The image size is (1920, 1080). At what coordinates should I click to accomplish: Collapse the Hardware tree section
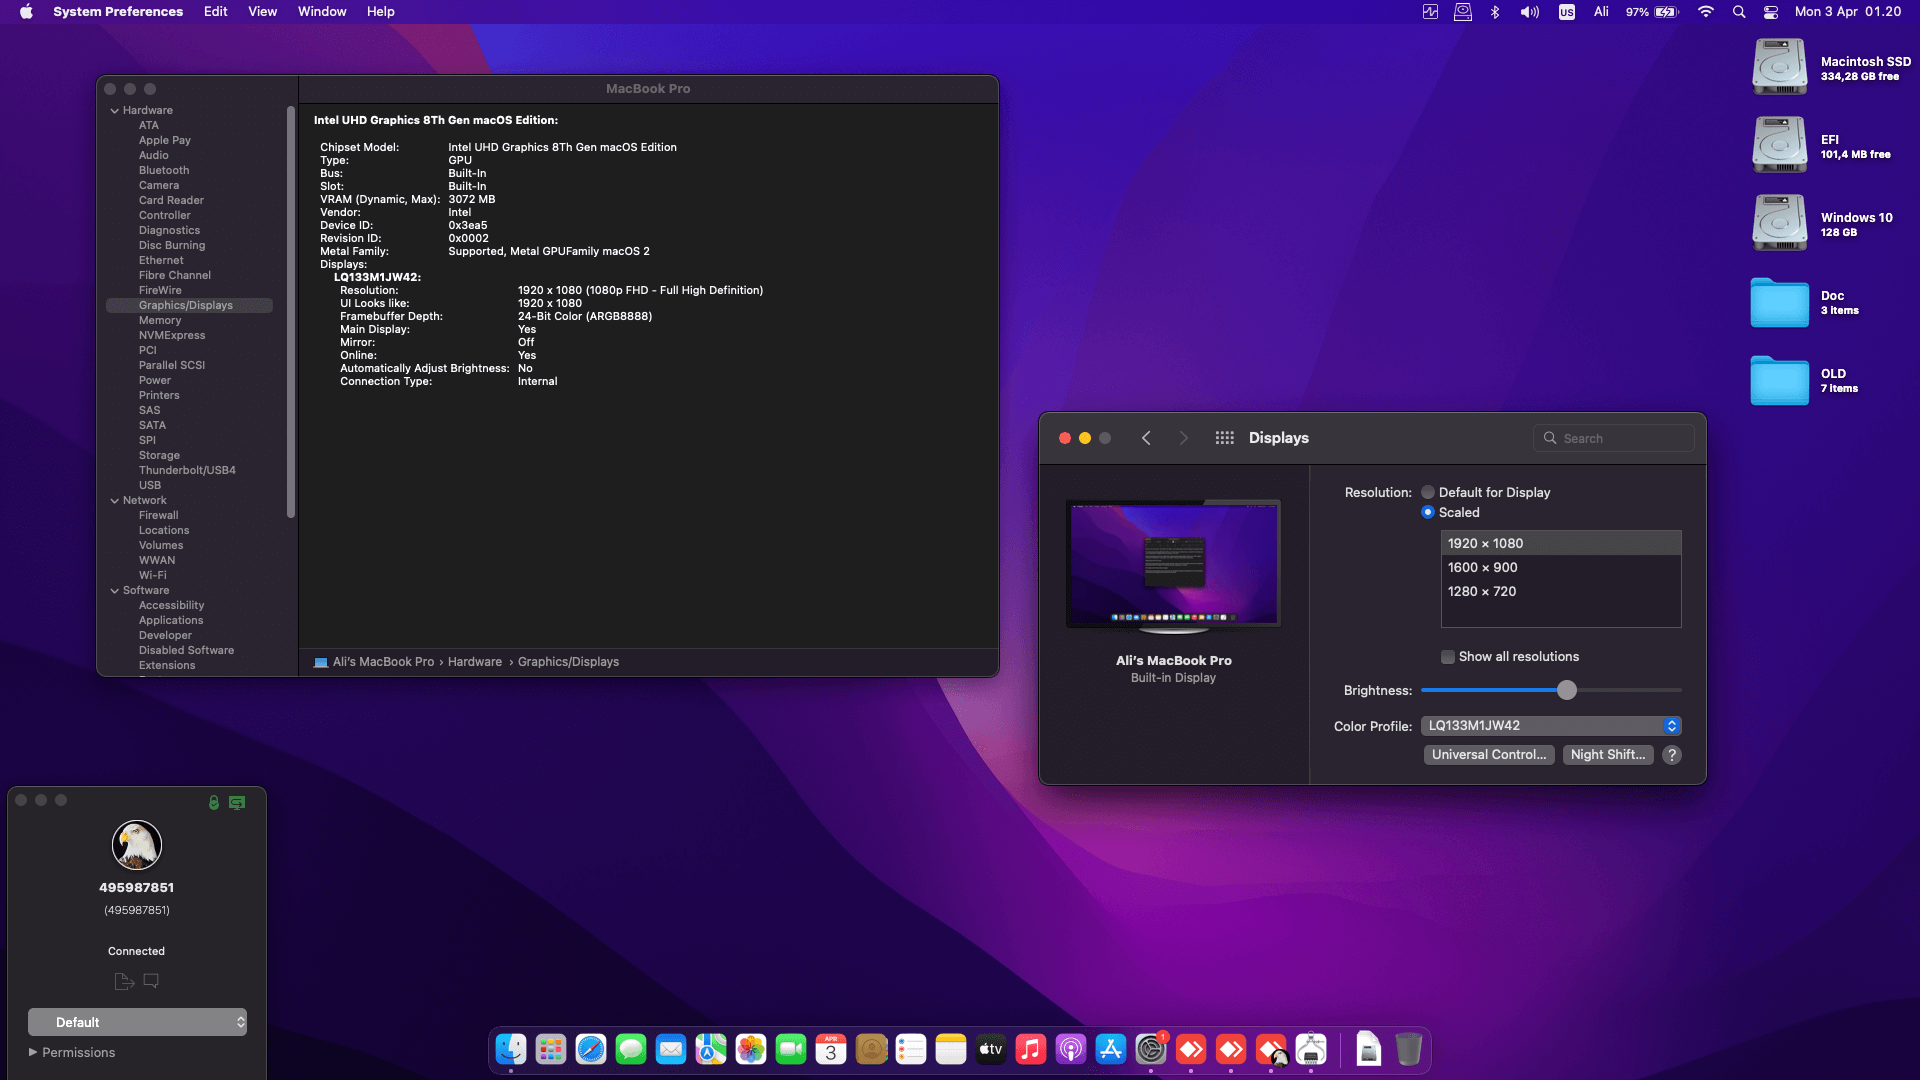(x=115, y=111)
